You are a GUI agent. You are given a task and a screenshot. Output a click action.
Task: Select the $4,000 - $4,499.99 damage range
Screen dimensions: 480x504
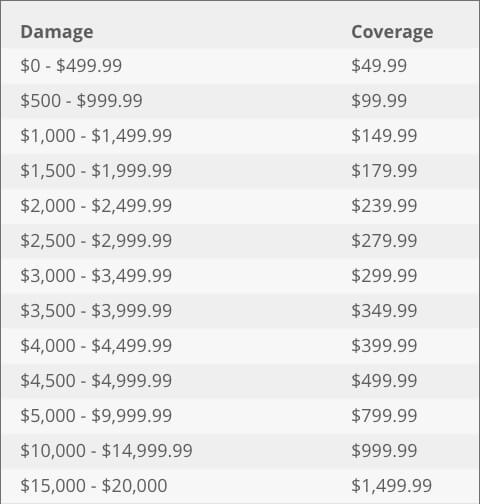pyautogui.click(x=96, y=346)
